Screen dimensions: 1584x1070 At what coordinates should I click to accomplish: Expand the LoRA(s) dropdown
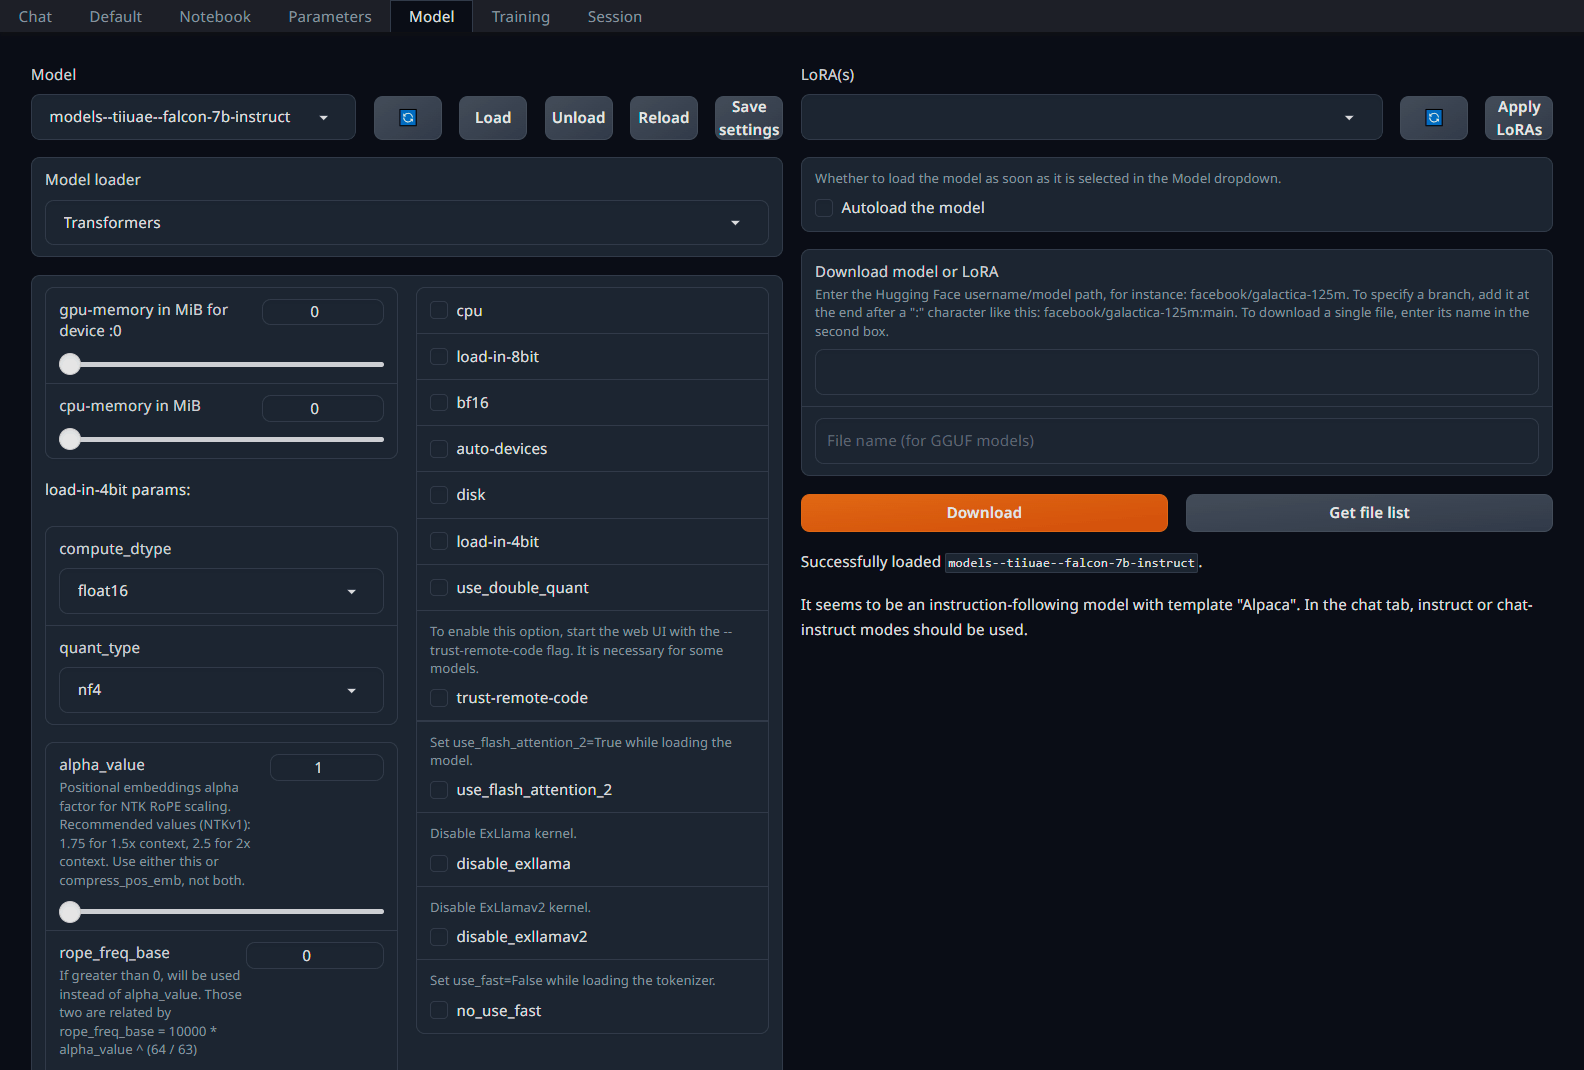tap(1092, 117)
